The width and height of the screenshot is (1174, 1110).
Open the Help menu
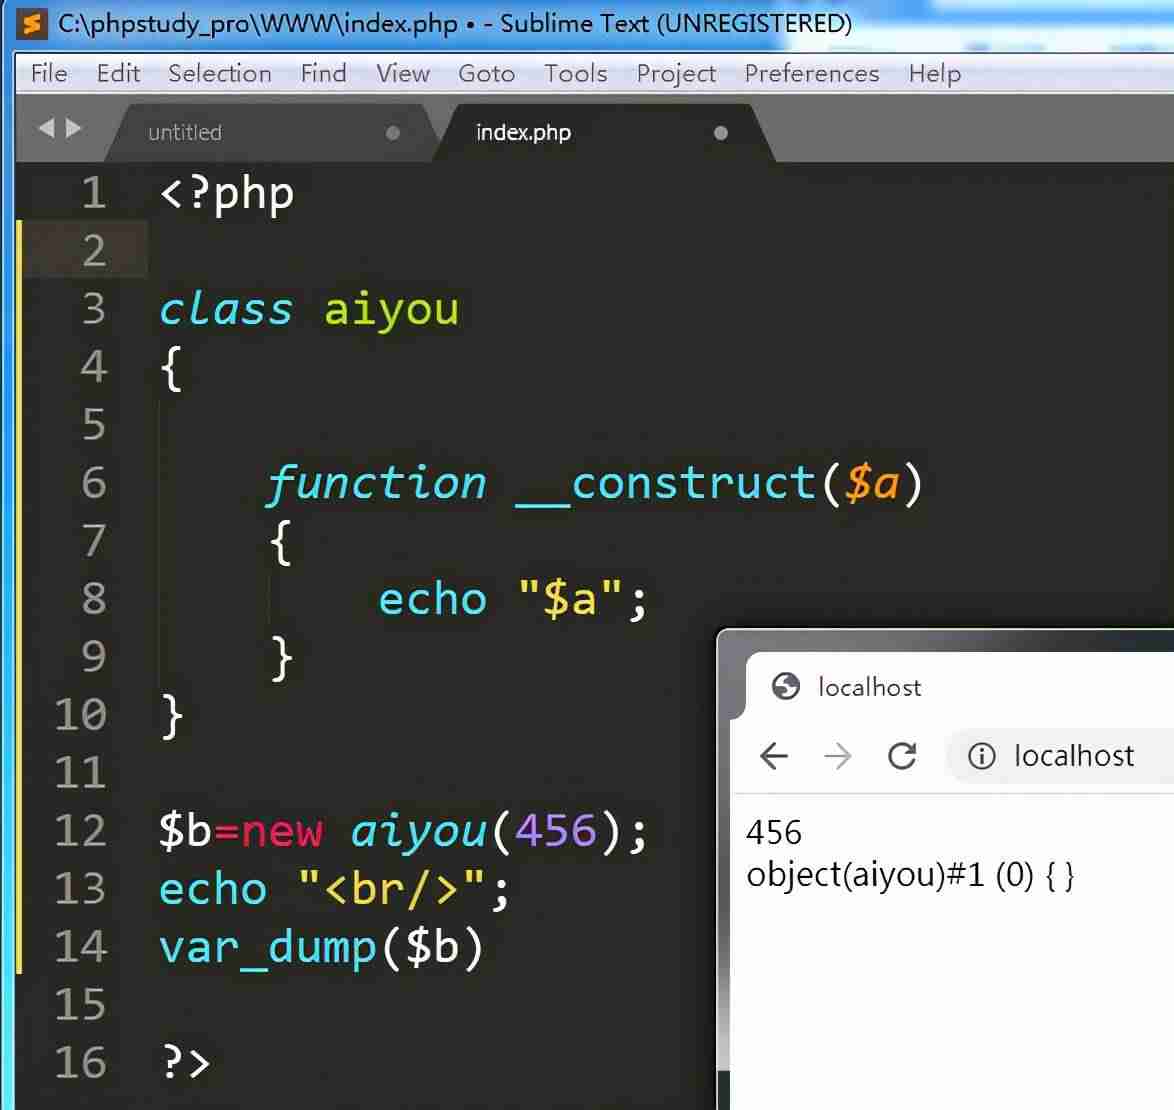coord(934,73)
